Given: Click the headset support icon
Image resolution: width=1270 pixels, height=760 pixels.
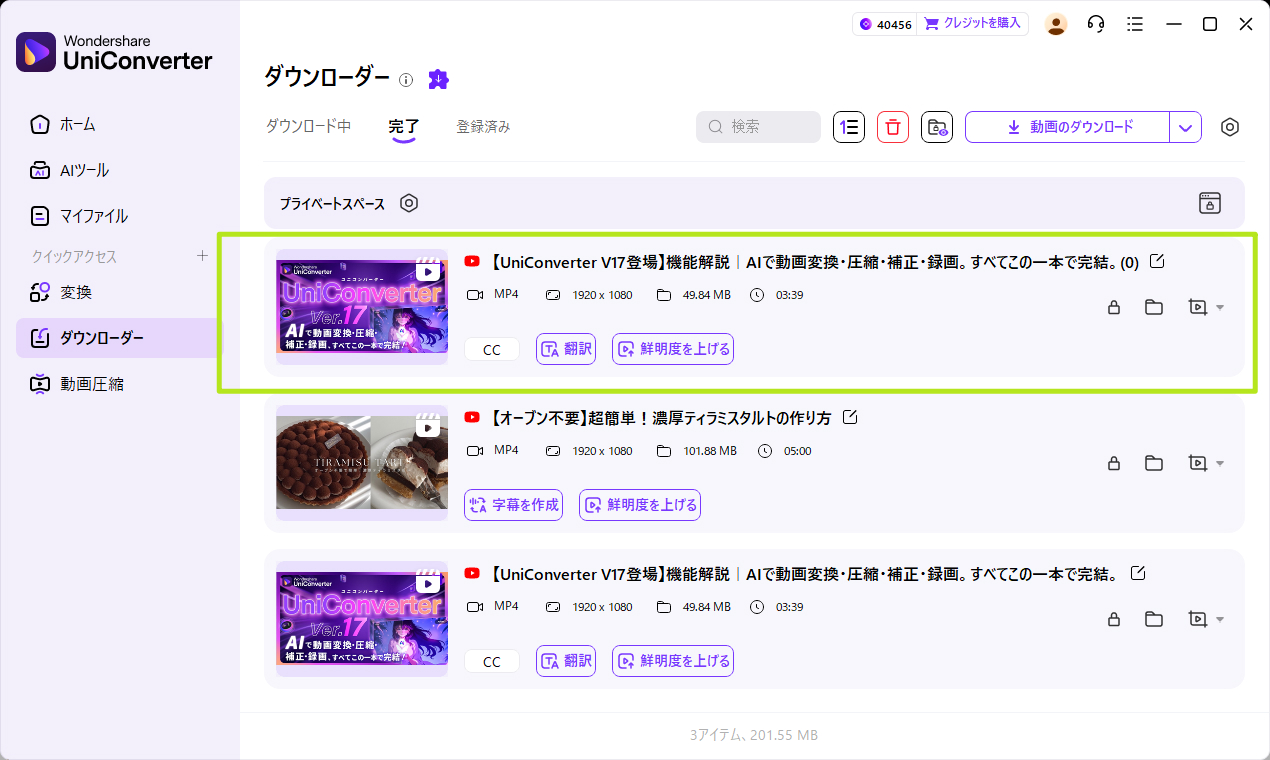Looking at the screenshot, I should click(x=1095, y=24).
